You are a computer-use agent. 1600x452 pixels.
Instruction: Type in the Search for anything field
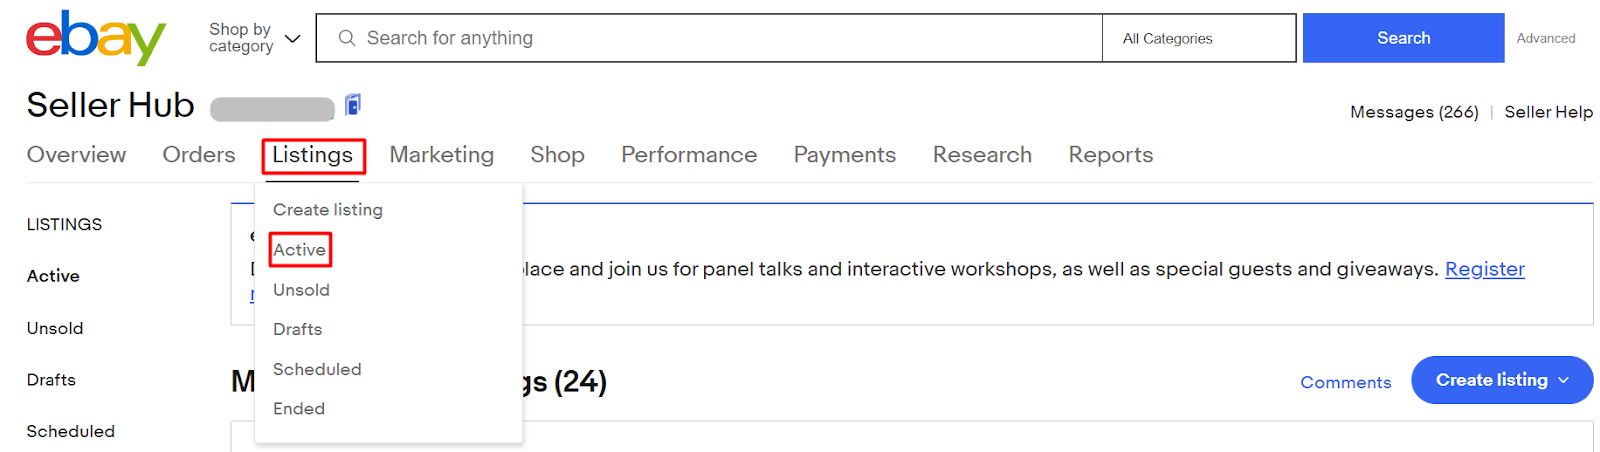[720, 38]
